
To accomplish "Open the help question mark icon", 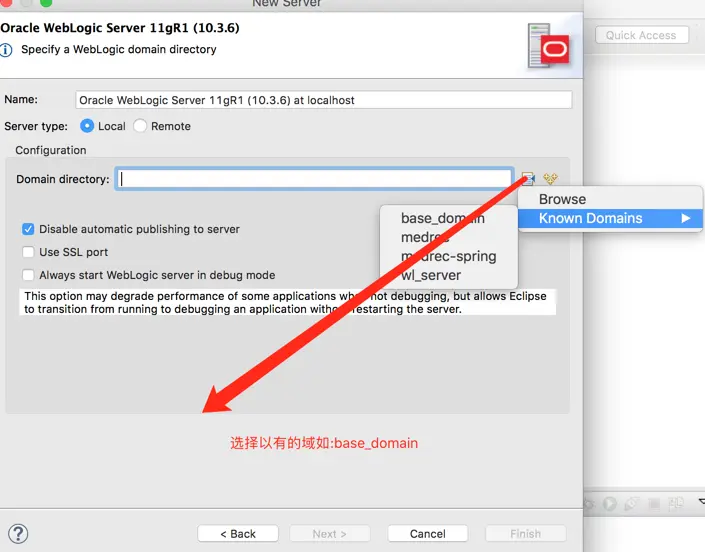I will pos(18,534).
